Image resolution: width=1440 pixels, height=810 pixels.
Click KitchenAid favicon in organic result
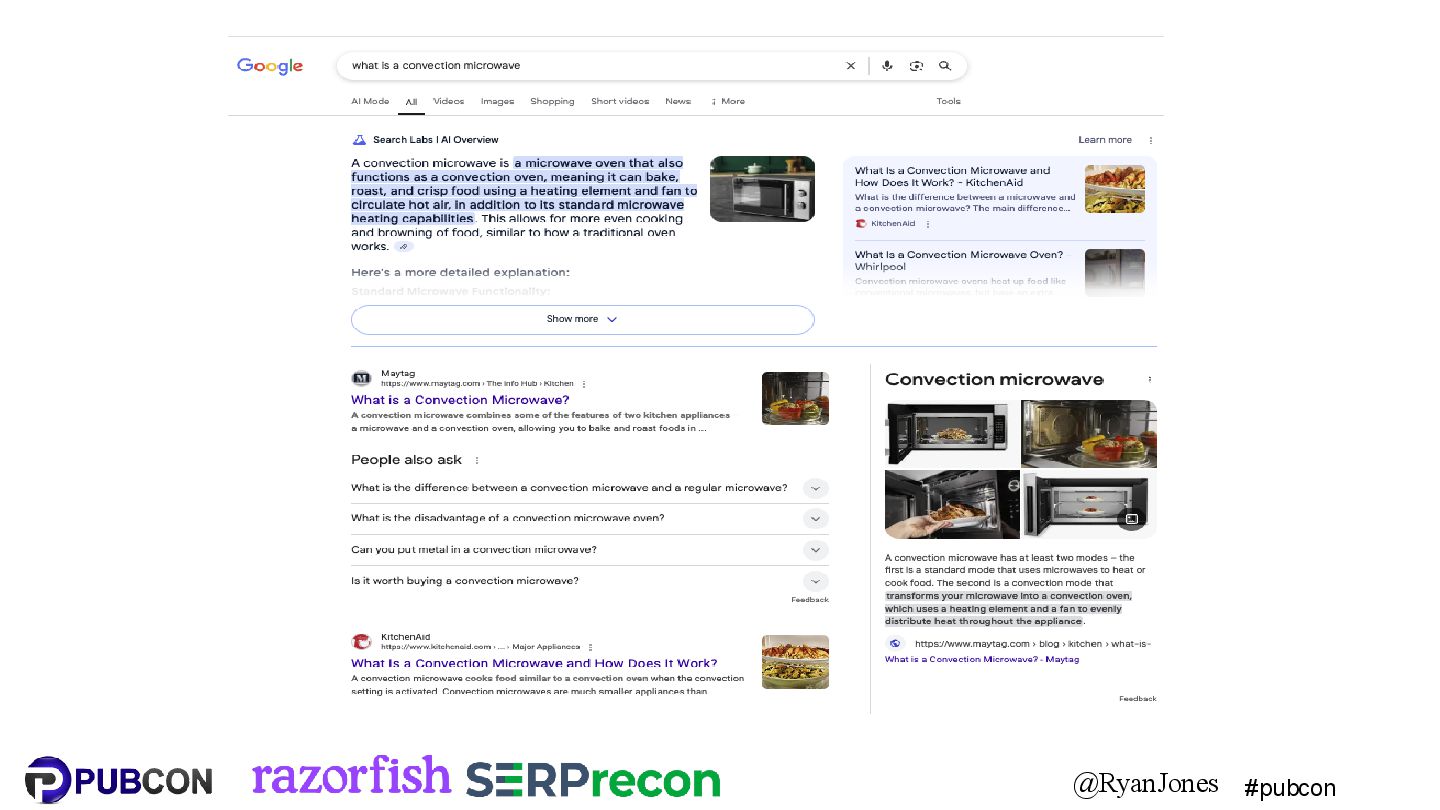(x=361, y=642)
